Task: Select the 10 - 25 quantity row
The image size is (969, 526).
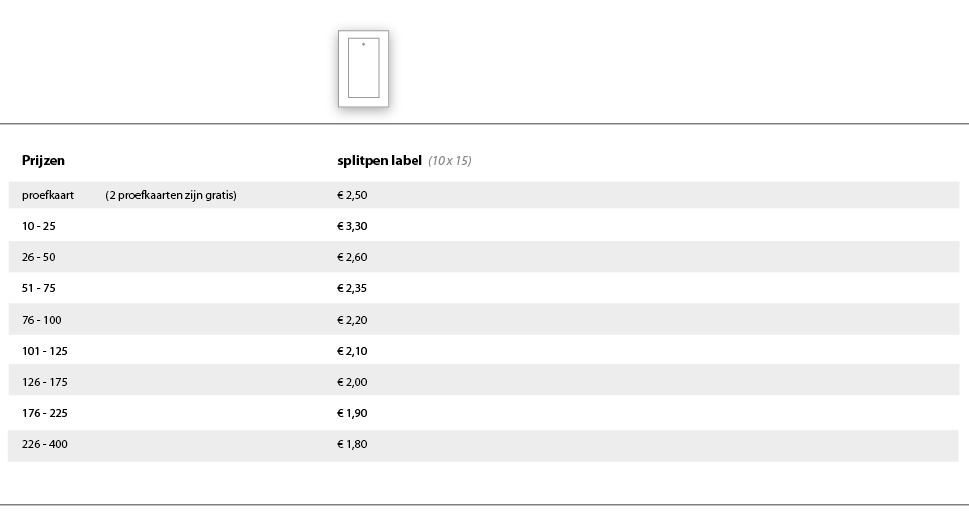Action: pos(483,226)
